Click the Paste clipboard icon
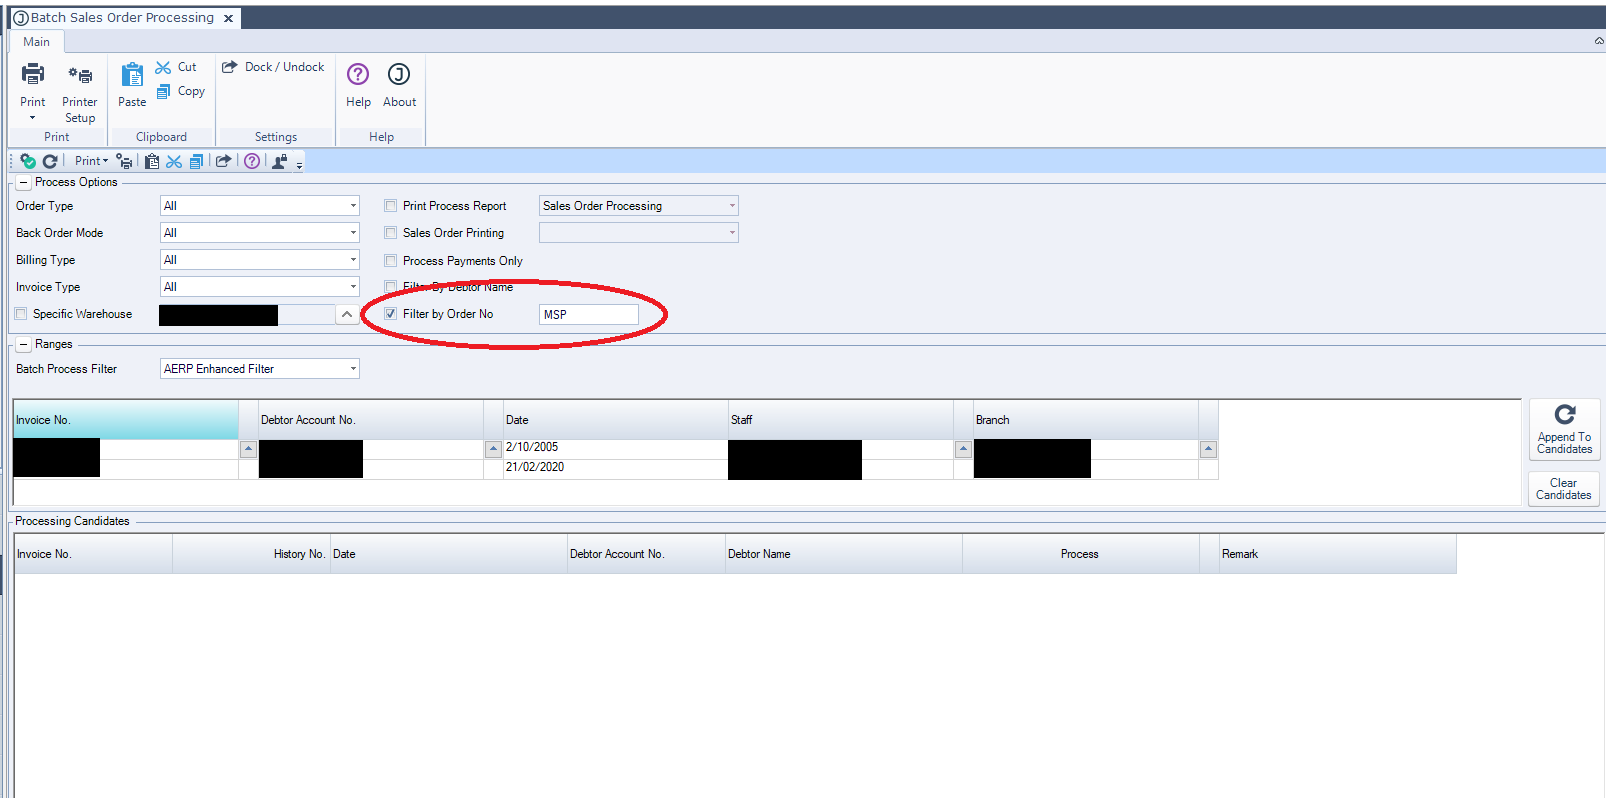 point(132,76)
